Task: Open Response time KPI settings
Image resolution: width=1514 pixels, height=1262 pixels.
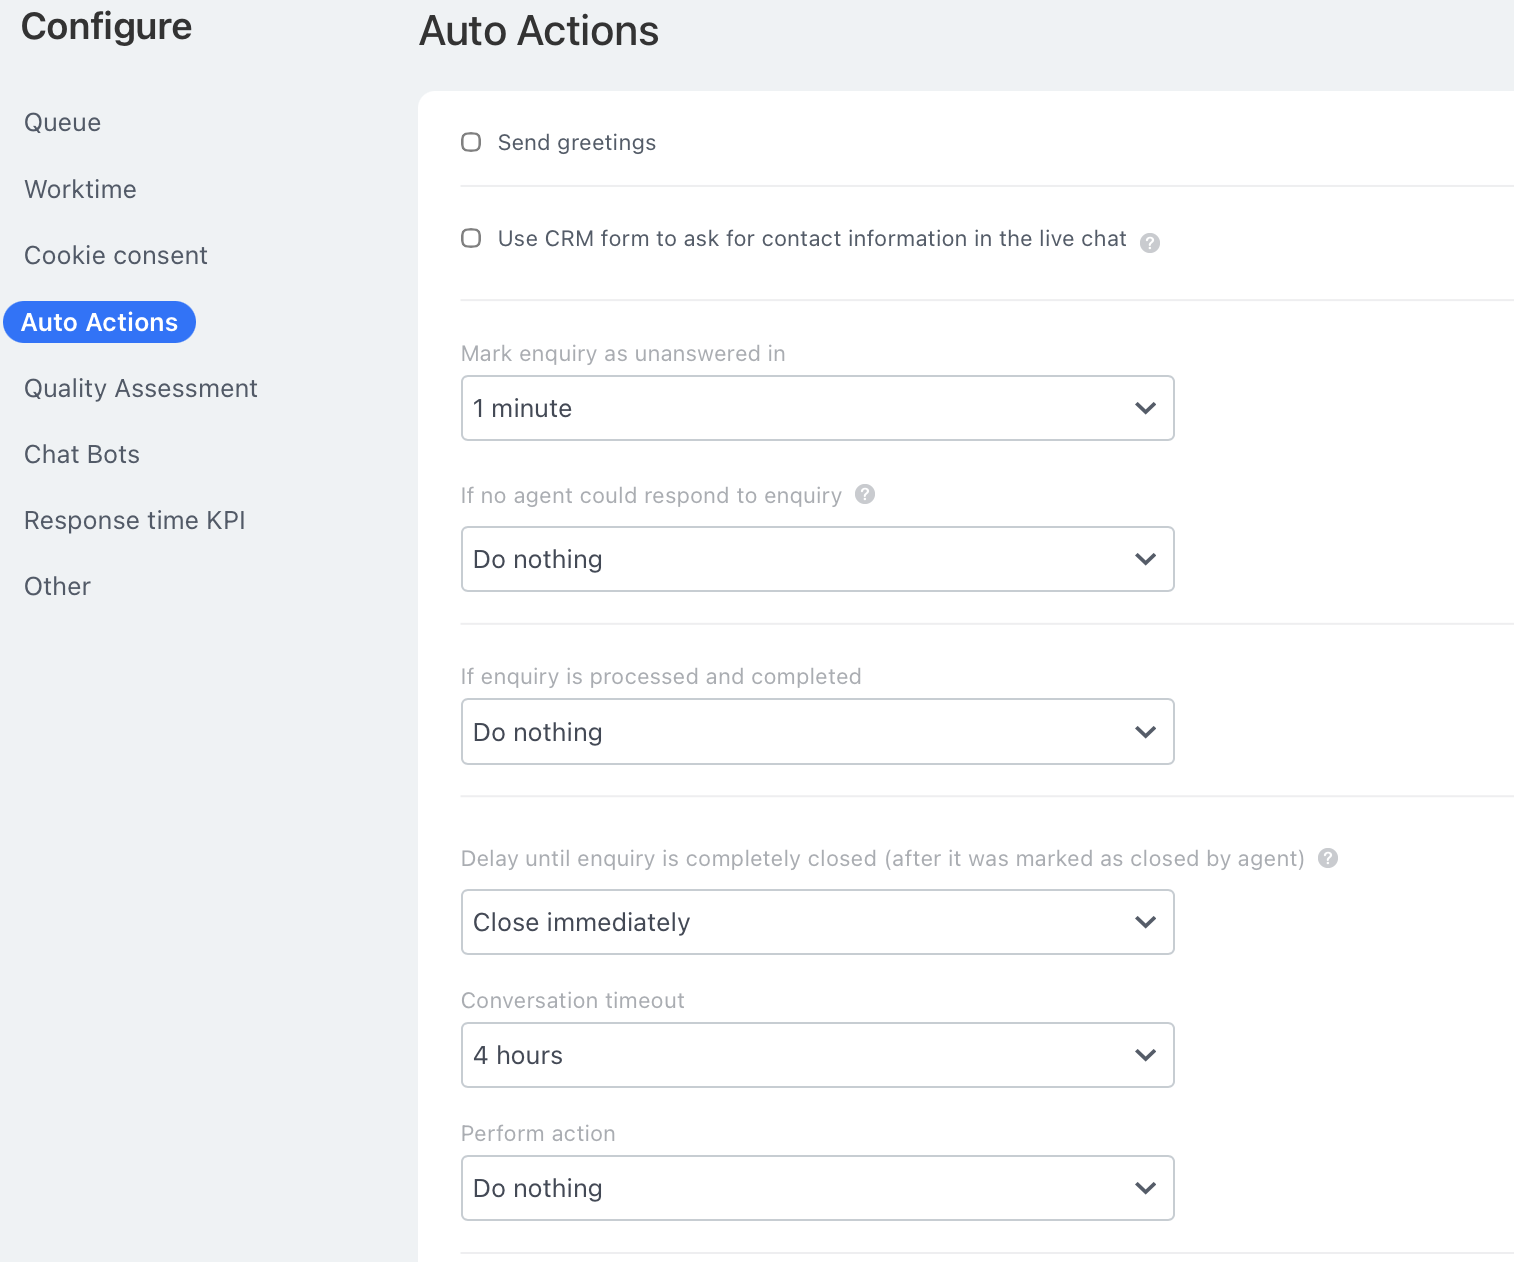Action: pyautogui.click(x=135, y=520)
